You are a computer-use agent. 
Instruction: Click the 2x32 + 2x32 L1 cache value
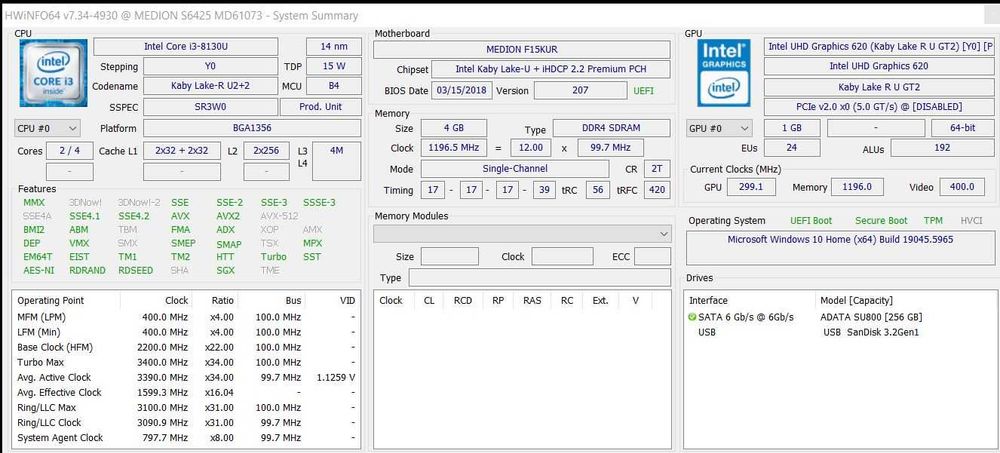click(182, 151)
